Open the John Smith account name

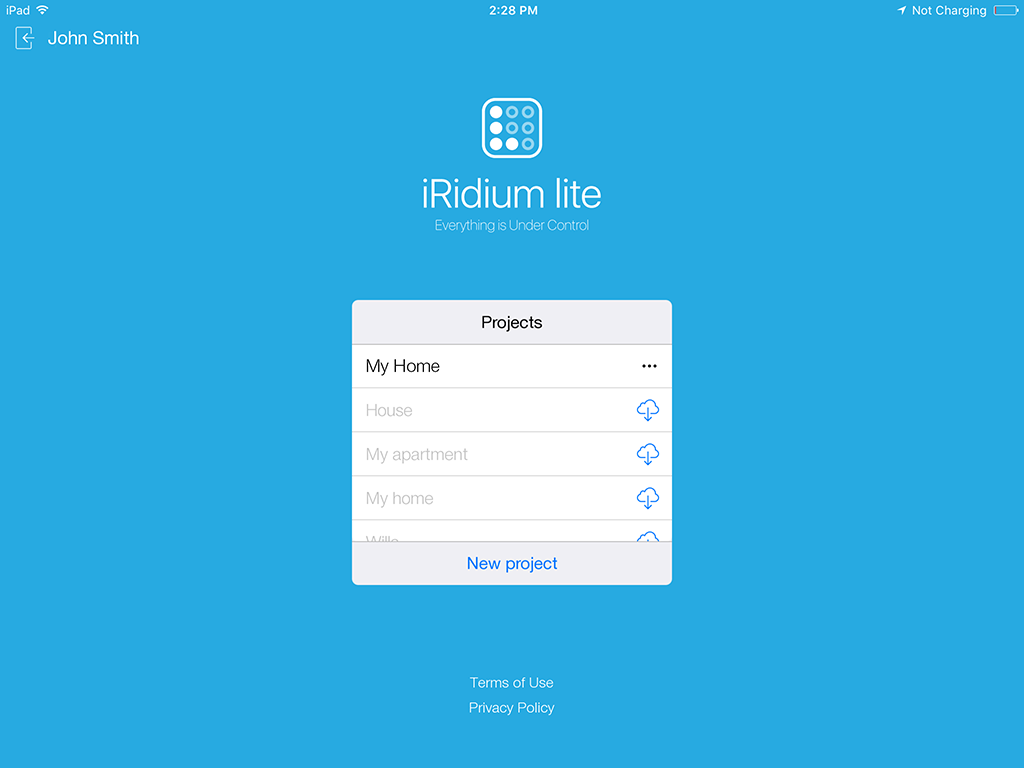93,38
